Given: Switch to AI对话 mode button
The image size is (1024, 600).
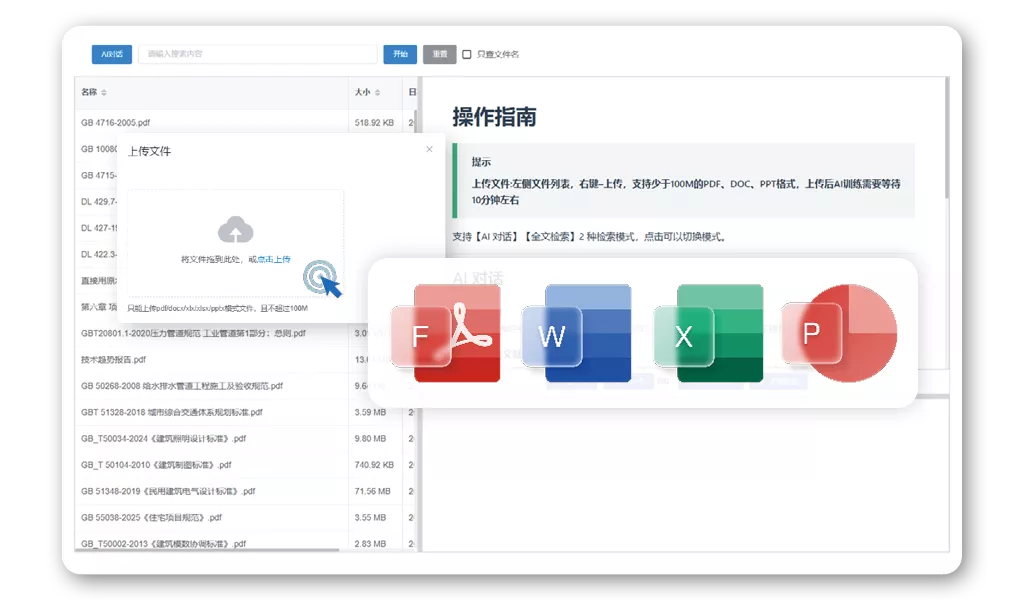Looking at the screenshot, I should tap(112, 54).
